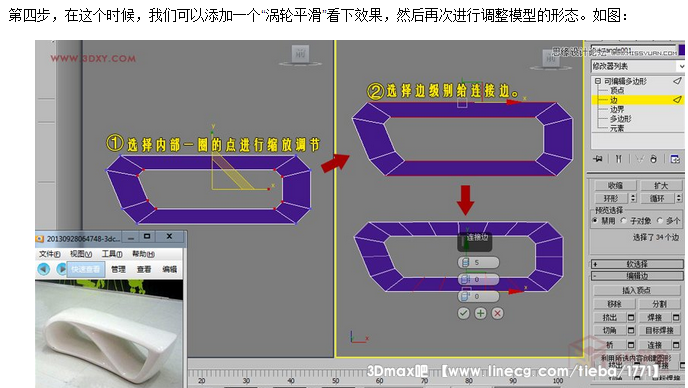Click the 循环 button

657,198
